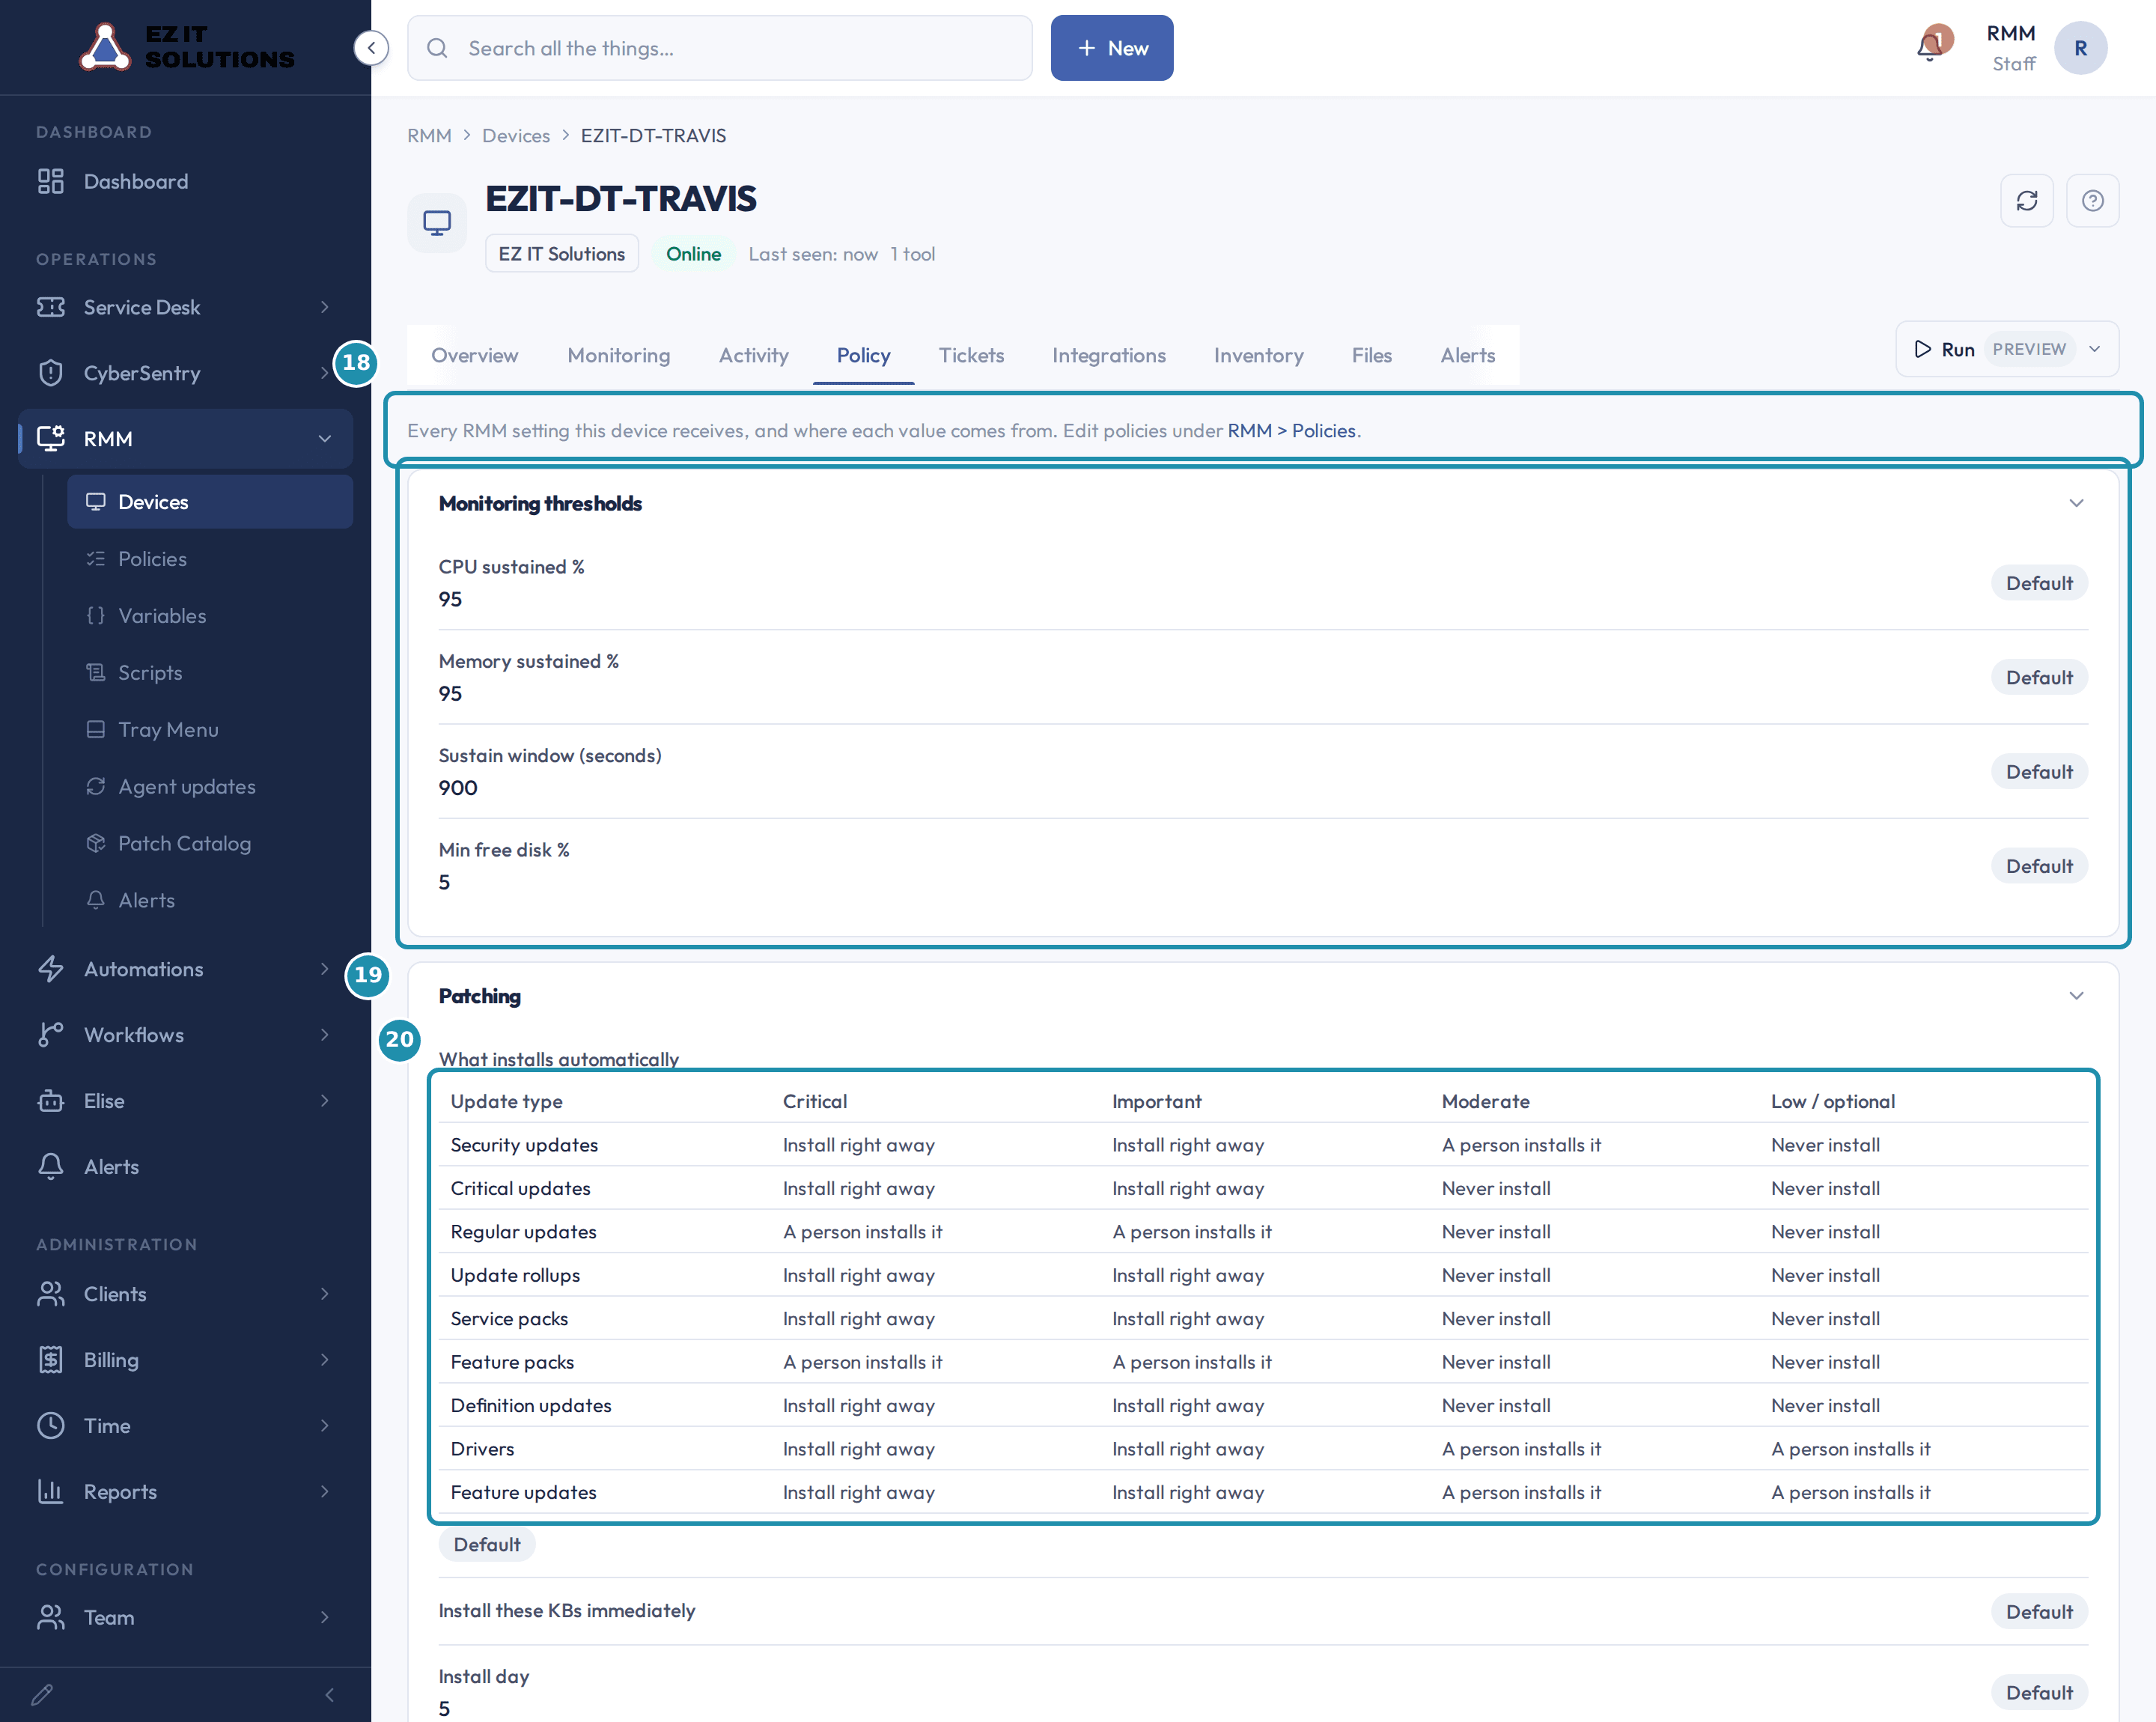Click the Reports bar chart icon
Screen dimensions: 2156x1722
point(50,1492)
